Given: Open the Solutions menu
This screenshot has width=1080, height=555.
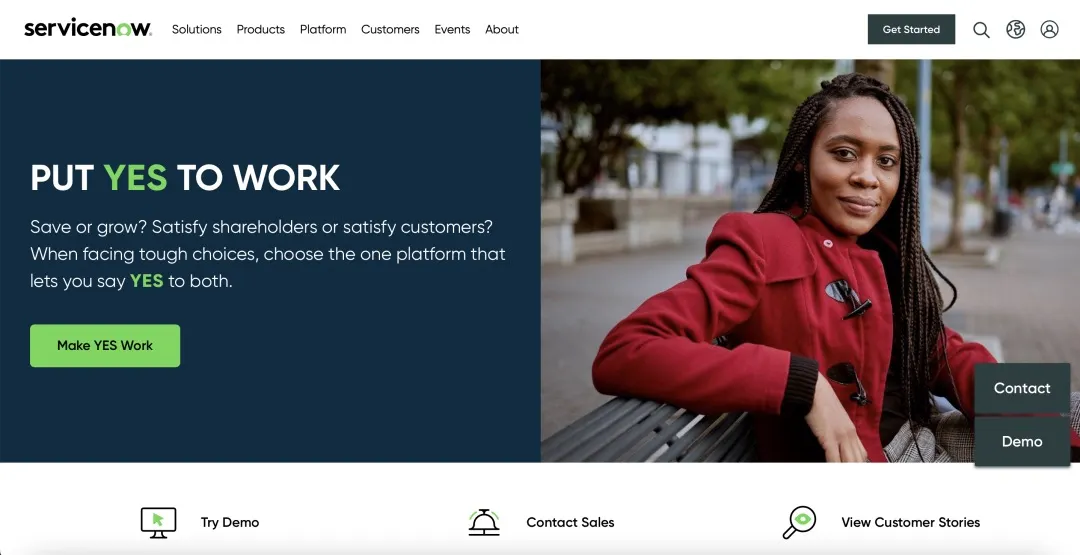Looking at the screenshot, I should [x=196, y=29].
